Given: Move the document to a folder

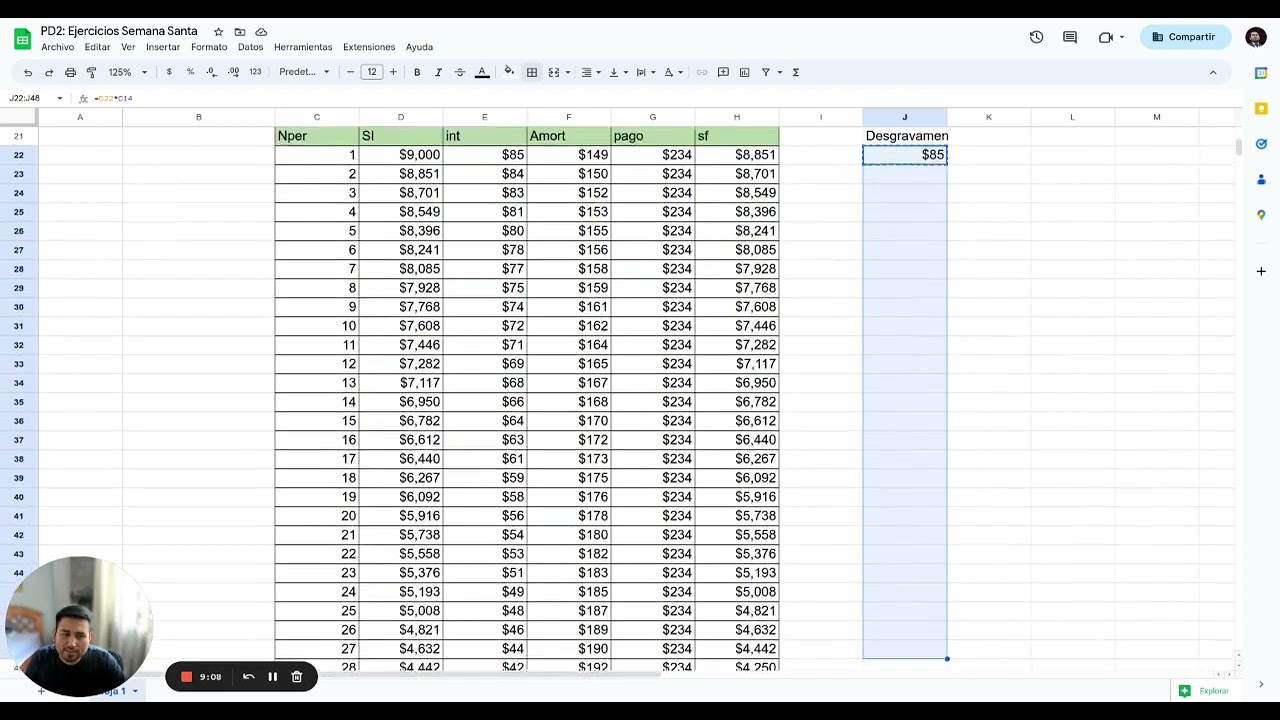Looking at the screenshot, I should pyautogui.click(x=240, y=32).
